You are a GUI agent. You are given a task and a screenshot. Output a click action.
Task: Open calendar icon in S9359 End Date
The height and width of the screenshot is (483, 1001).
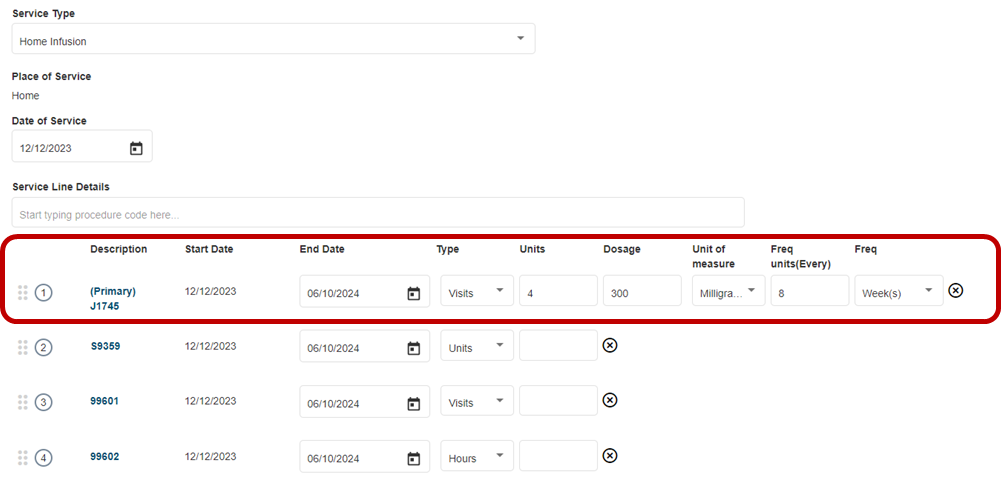(x=413, y=348)
